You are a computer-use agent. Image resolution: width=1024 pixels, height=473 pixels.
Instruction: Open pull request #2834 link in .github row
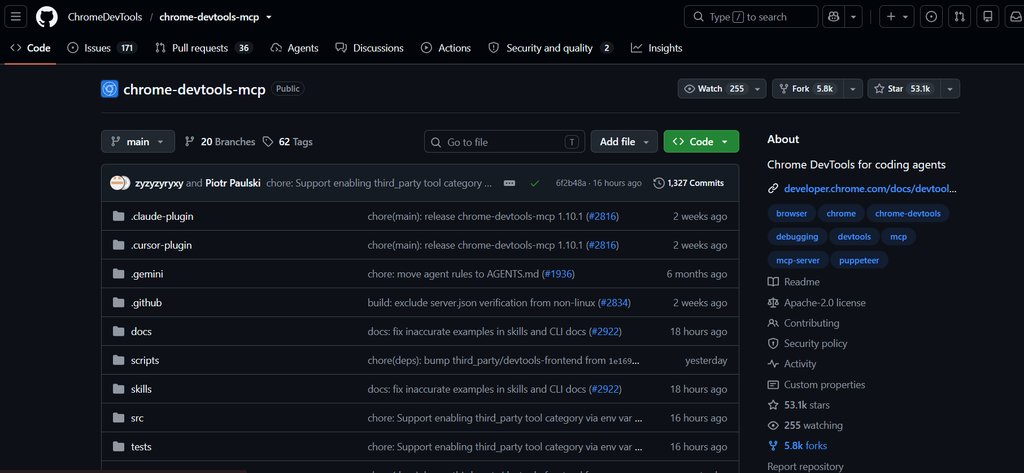pyautogui.click(x=614, y=302)
